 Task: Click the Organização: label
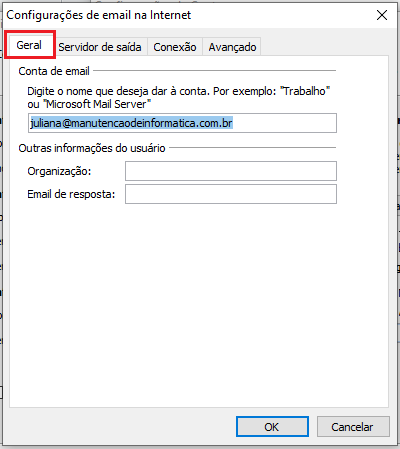pyautogui.click(x=59, y=171)
